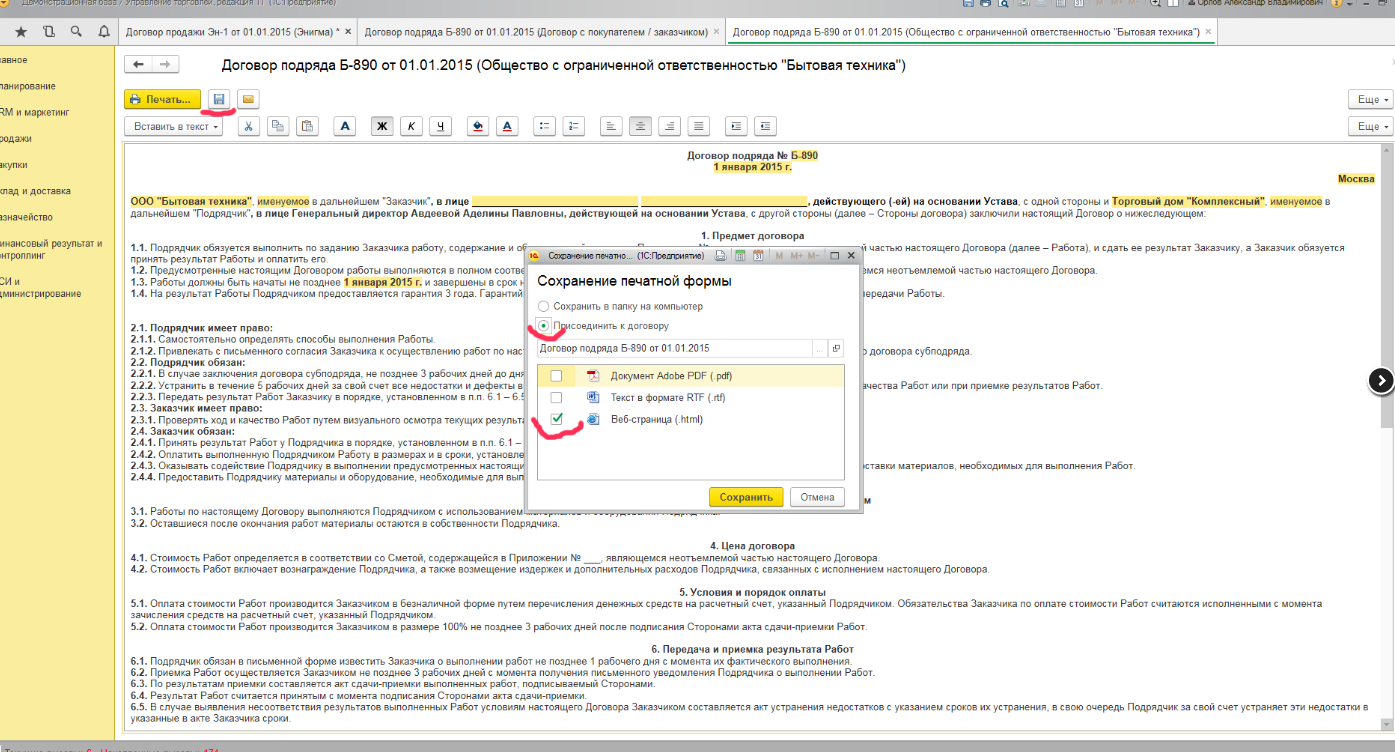This screenshot has width=1395, height=752.
Task: Click the yellow 'Печать...' button
Action: 163,99
